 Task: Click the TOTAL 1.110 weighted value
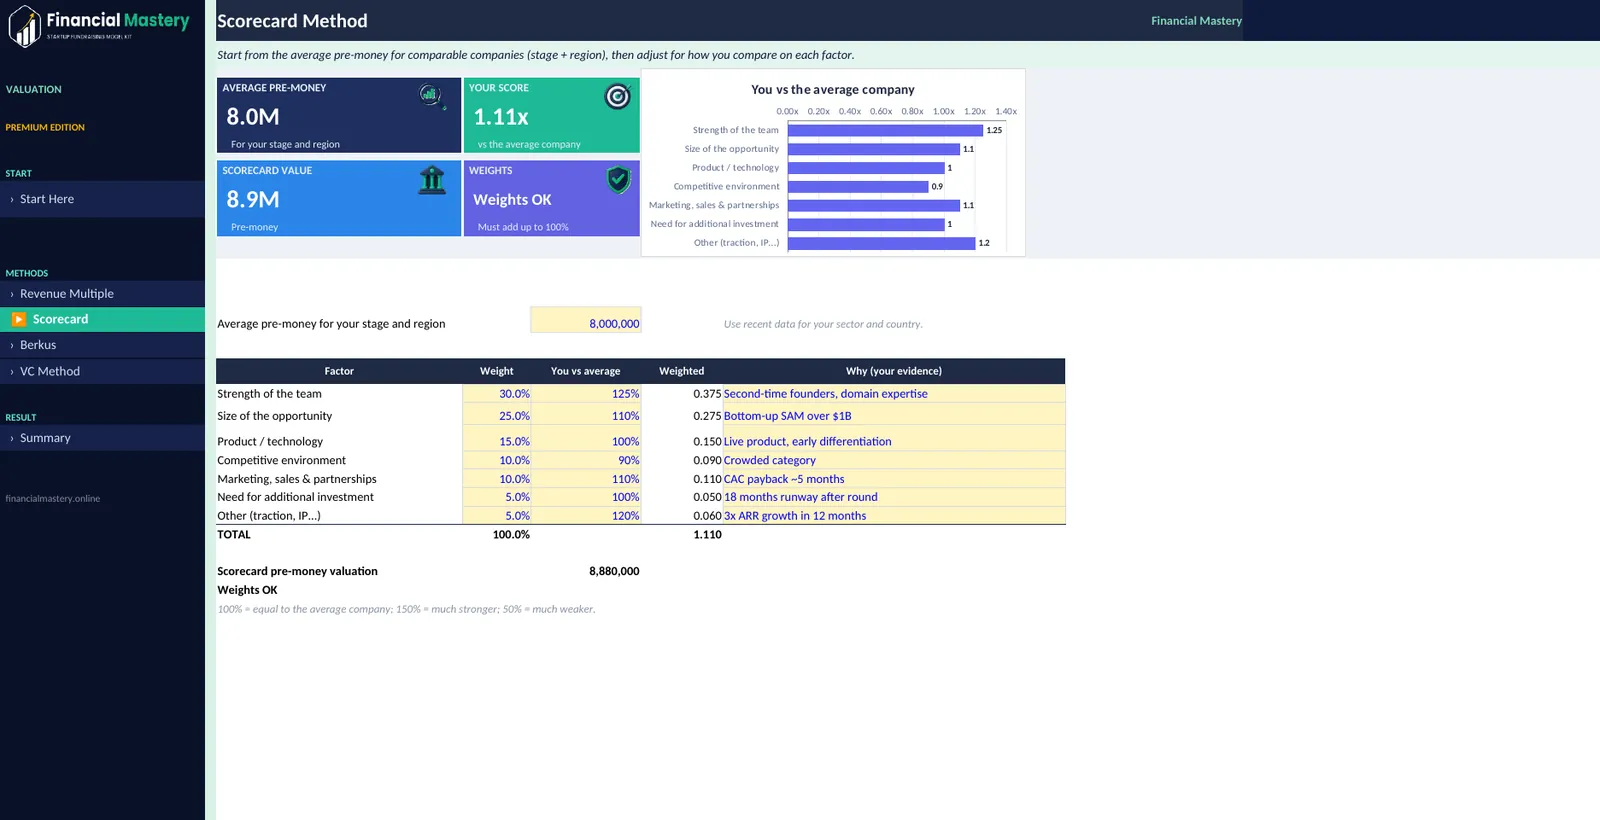(707, 535)
